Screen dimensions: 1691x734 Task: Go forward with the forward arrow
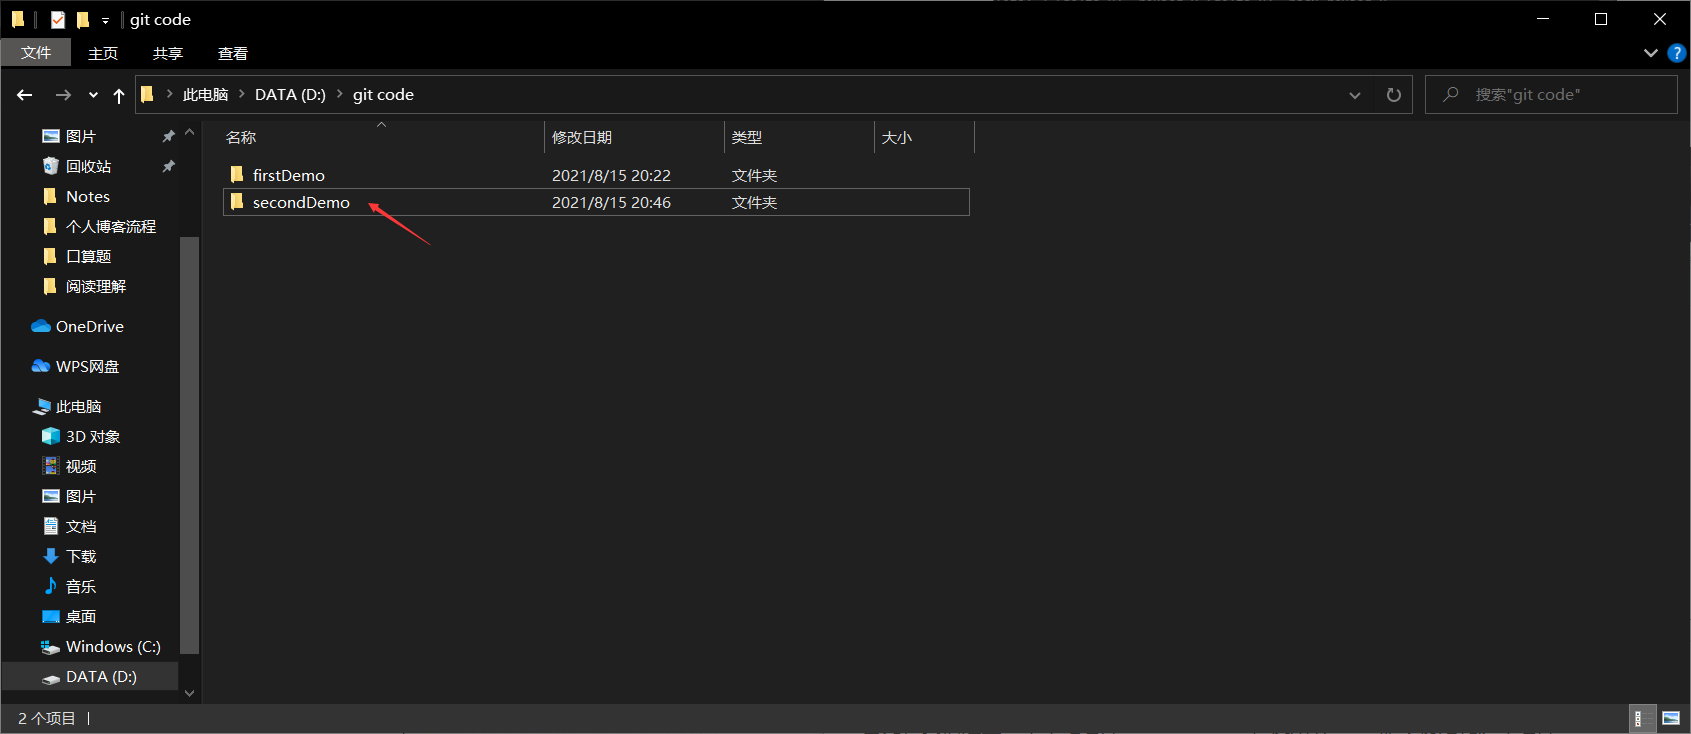point(63,95)
